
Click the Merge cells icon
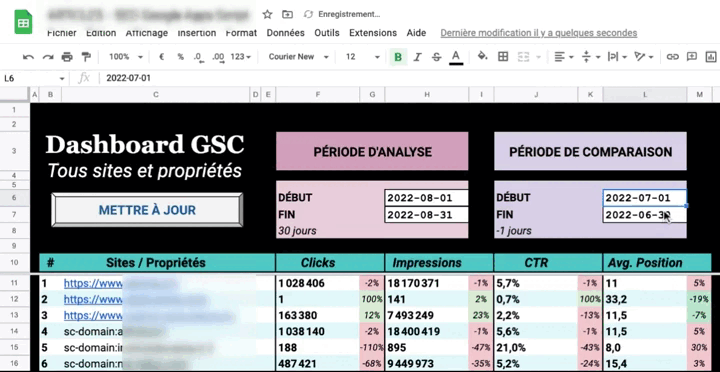[523, 56]
